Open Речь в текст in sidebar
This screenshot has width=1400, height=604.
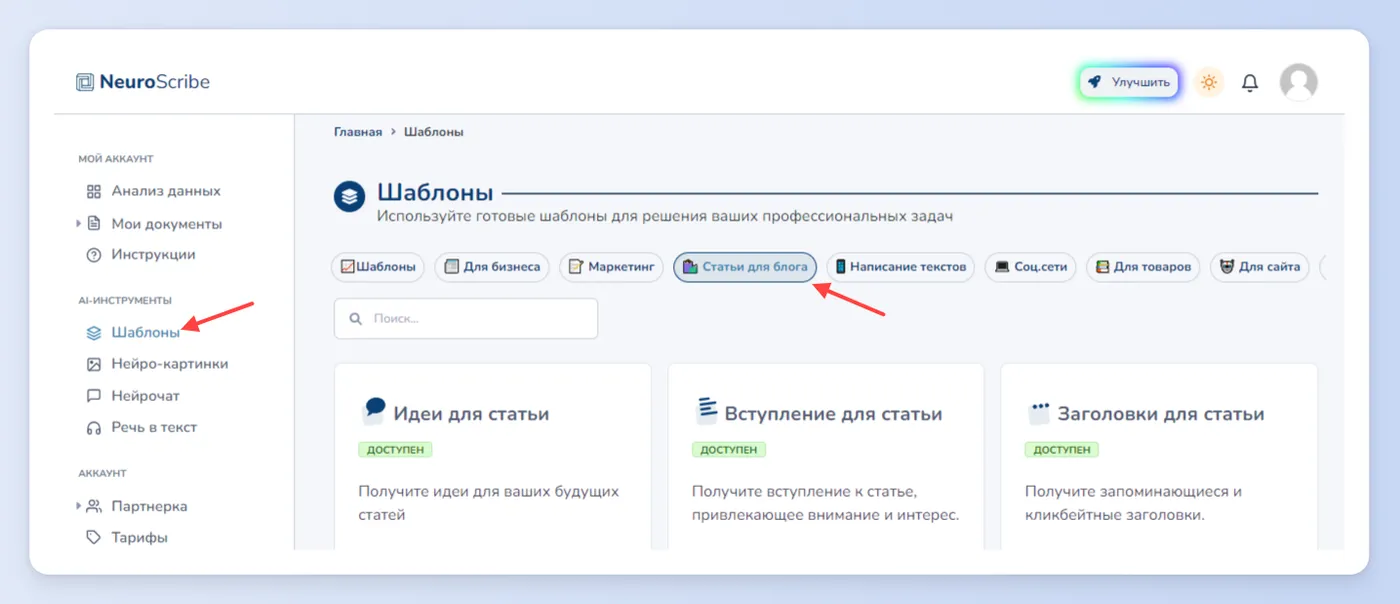coord(154,428)
